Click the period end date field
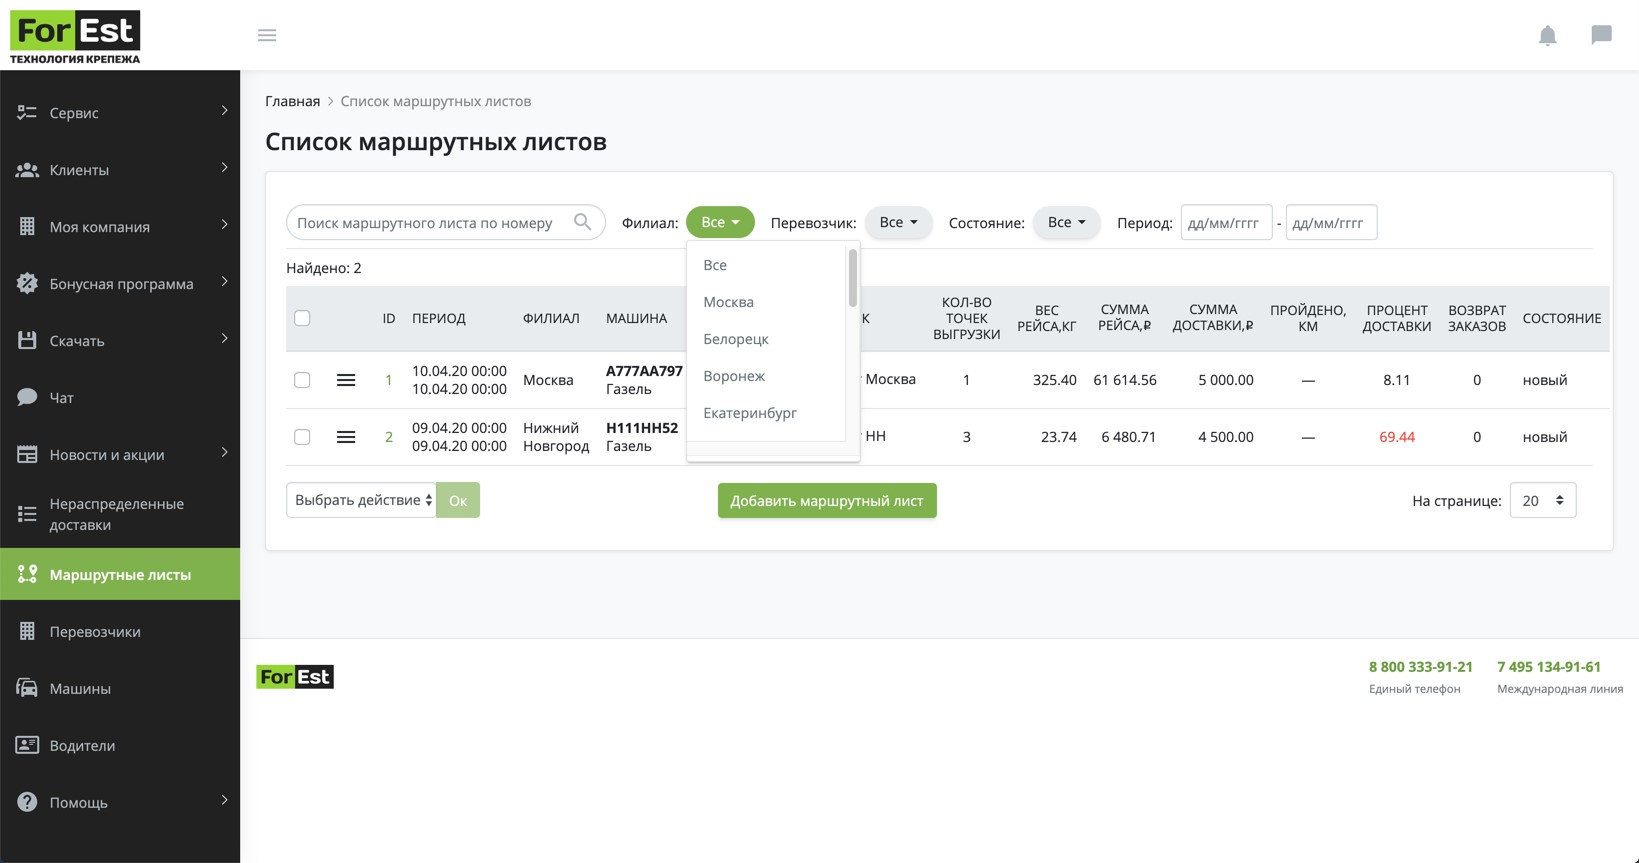Screen dimensions: 1639x863 pyautogui.click(x=1331, y=222)
